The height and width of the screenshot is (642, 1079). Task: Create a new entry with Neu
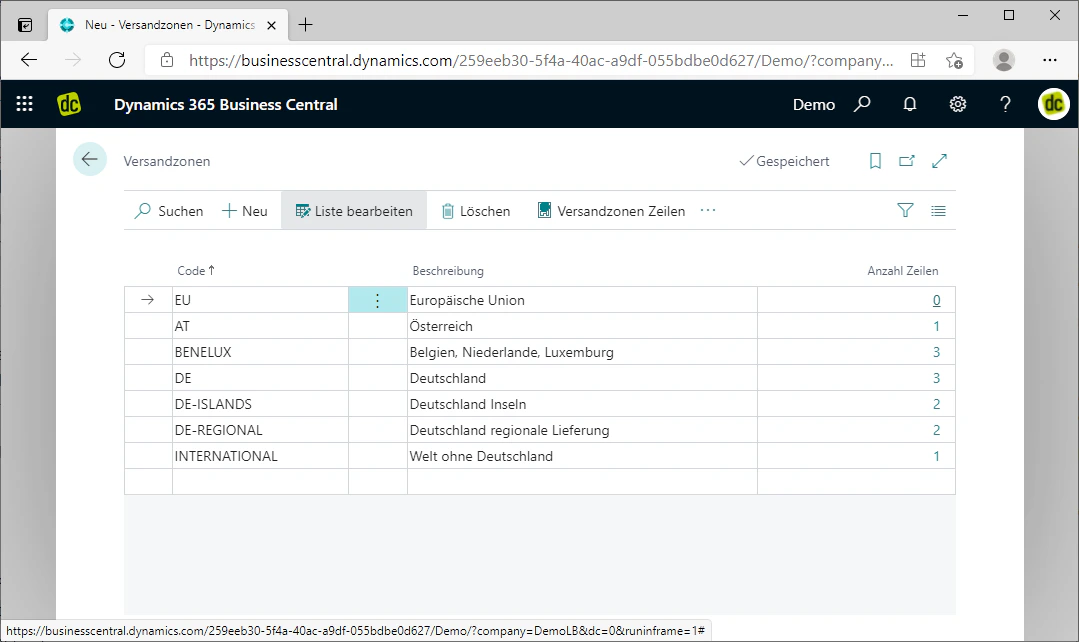(244, 211)
